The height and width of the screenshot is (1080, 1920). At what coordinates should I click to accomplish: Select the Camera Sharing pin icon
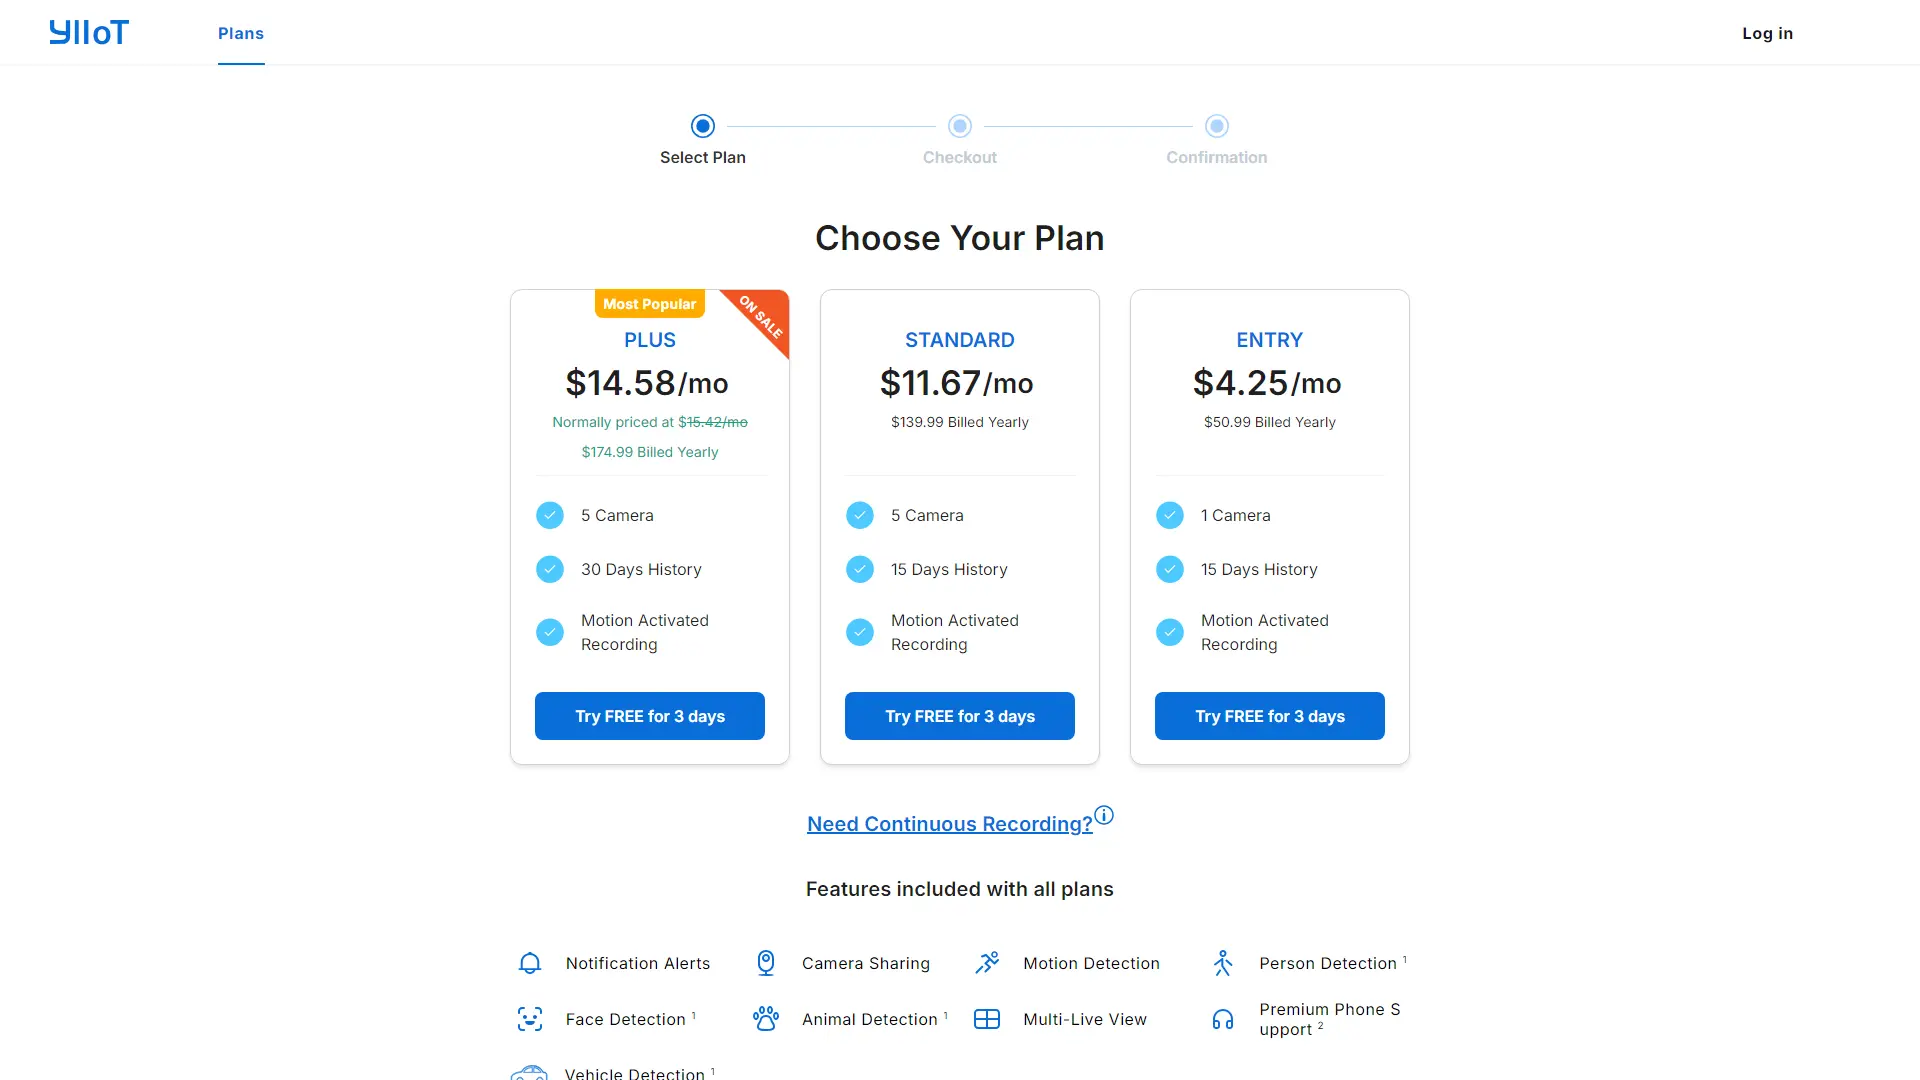pos(765,962)
